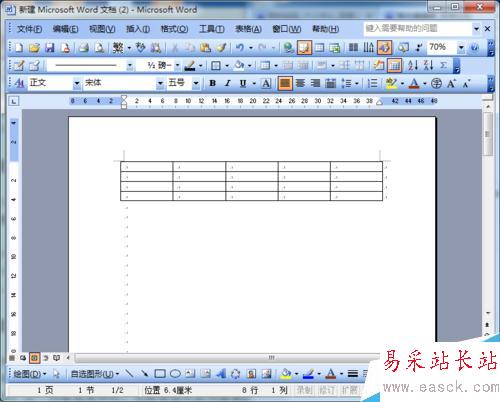Click the Shrink Font icon
This screenshot has width=500, height=402.
tap(467, 83)
